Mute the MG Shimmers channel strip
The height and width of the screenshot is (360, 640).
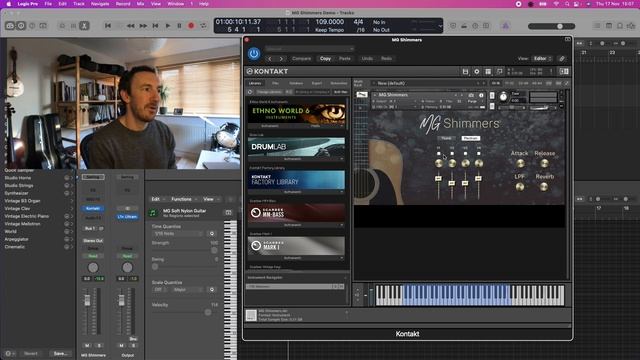pos(87,346)
